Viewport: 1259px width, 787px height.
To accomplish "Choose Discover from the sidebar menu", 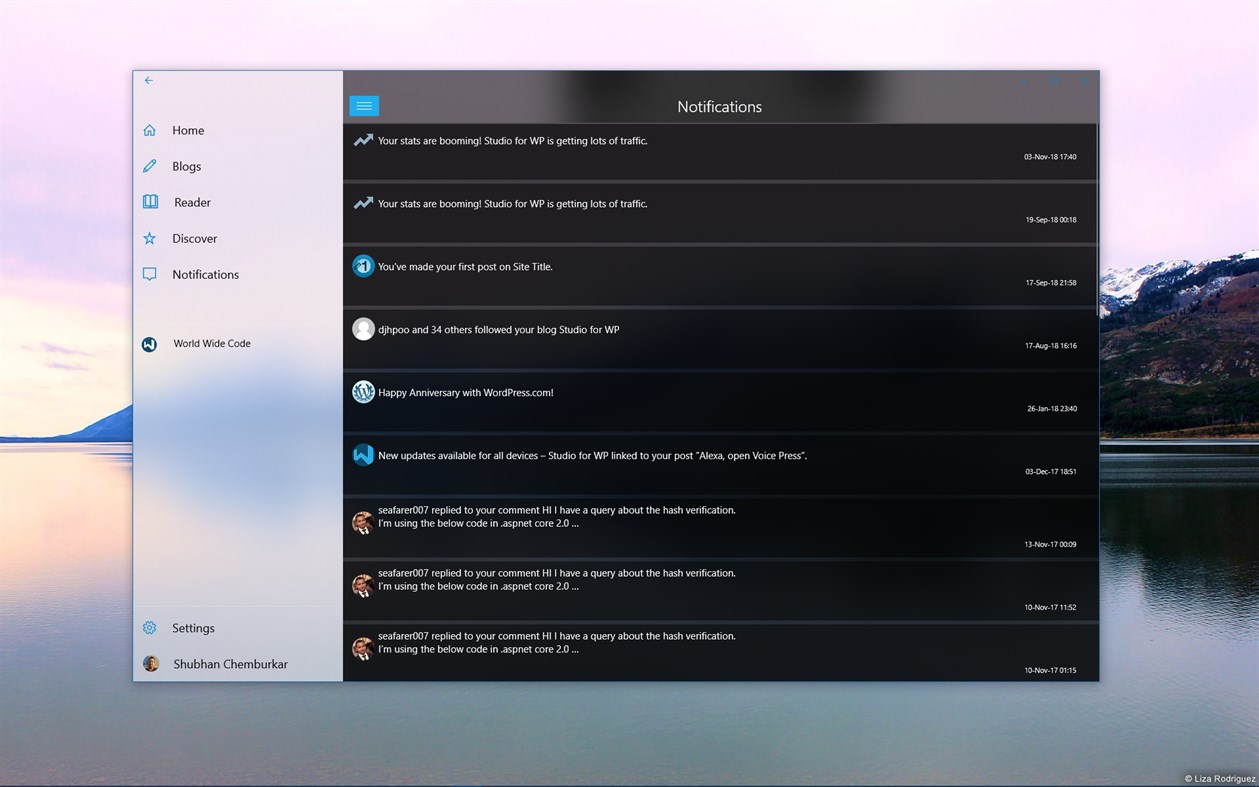I will pyautogui.click(x=194, y=238).
